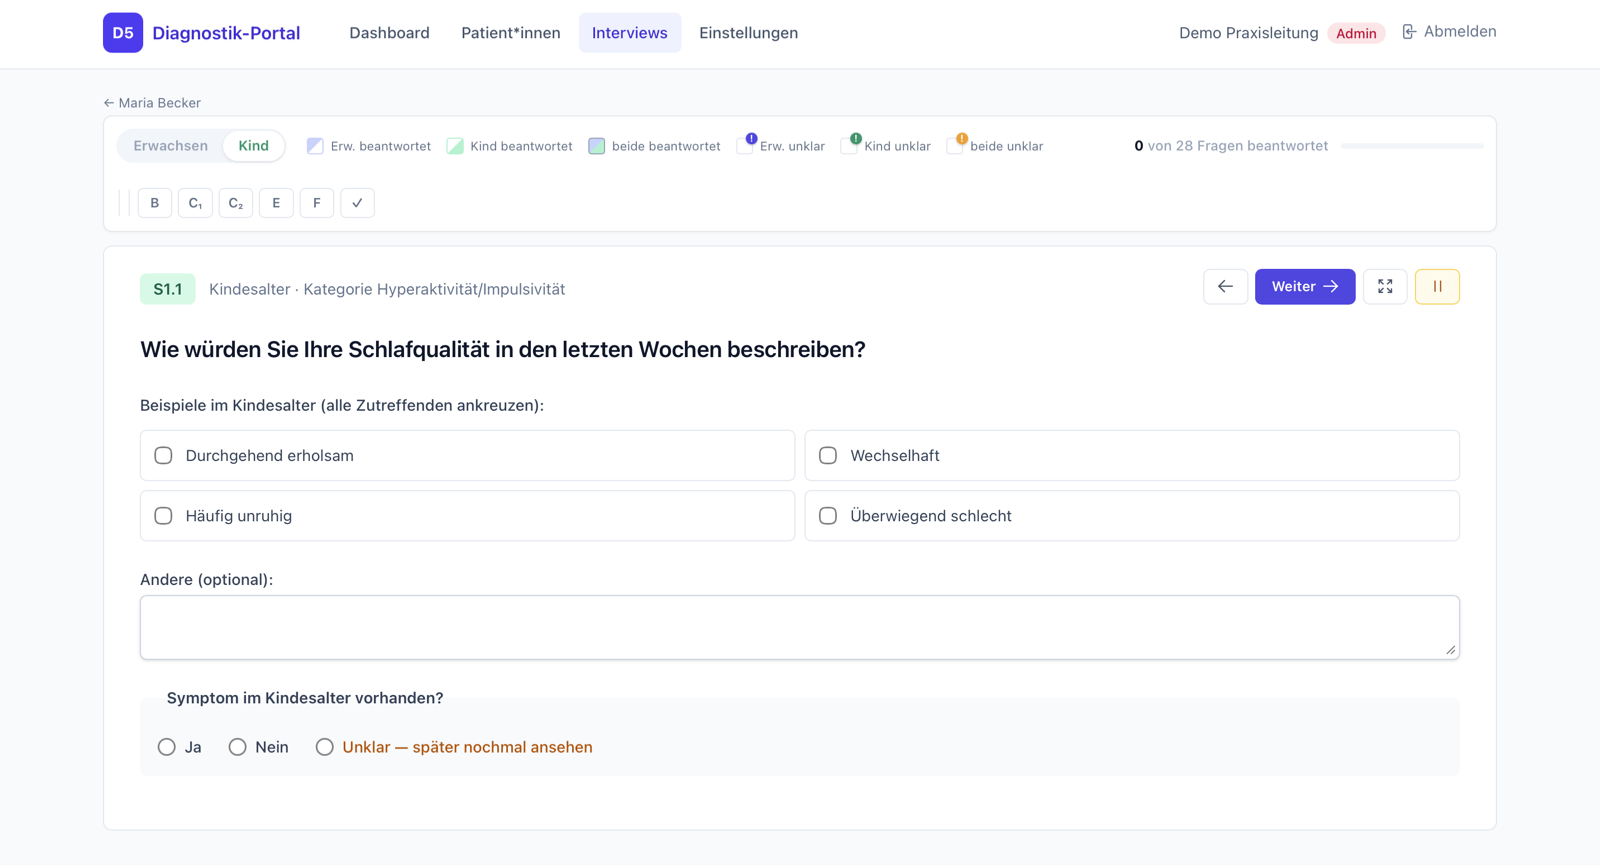Click the text area resize handle
Viewport: 1600px width, 865px height.
coord(1451,650)
